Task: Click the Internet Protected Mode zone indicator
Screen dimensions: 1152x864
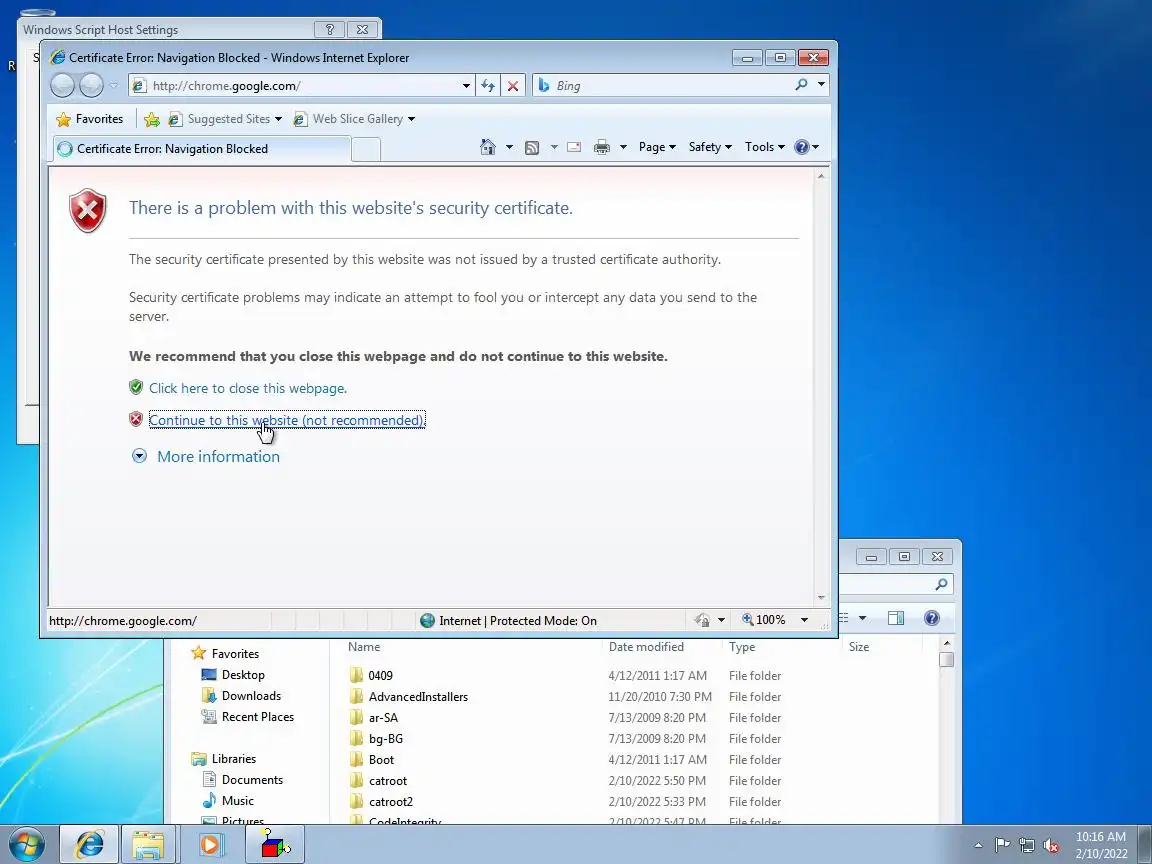Action: (x=508, y=621)
